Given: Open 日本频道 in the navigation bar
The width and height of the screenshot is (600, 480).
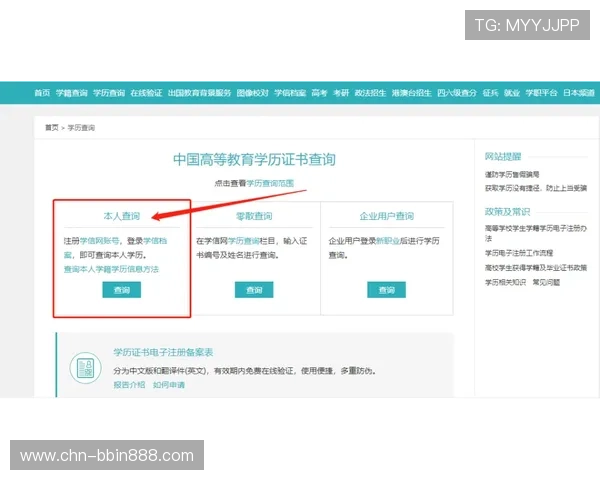Looking at the screenshot, I should (x=579, y=93).
